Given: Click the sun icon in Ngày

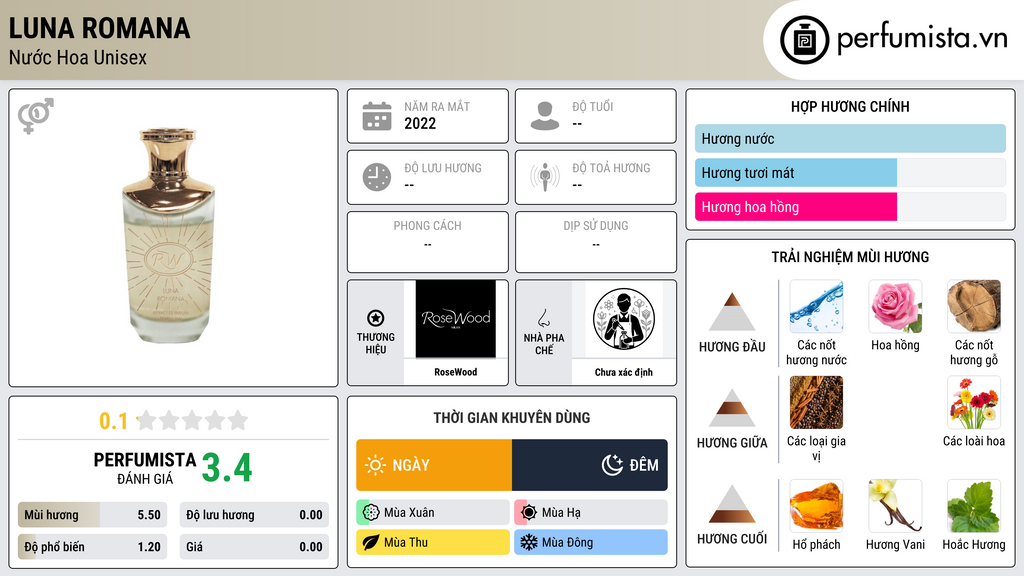Looking at the screenshot, I should [375, 465].
